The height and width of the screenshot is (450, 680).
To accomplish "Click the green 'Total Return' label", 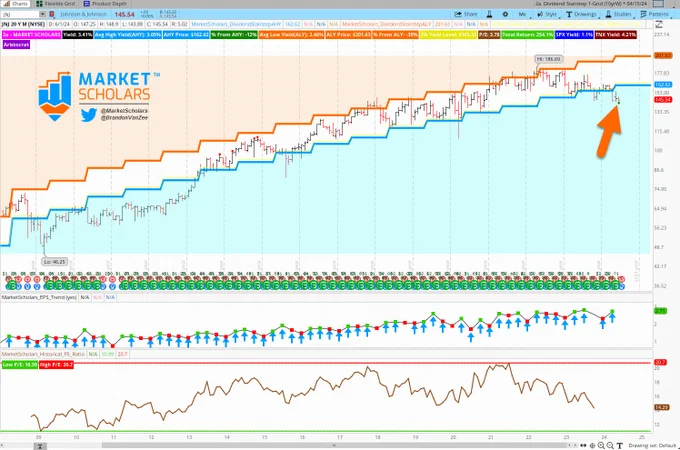I will click(527, 35).
